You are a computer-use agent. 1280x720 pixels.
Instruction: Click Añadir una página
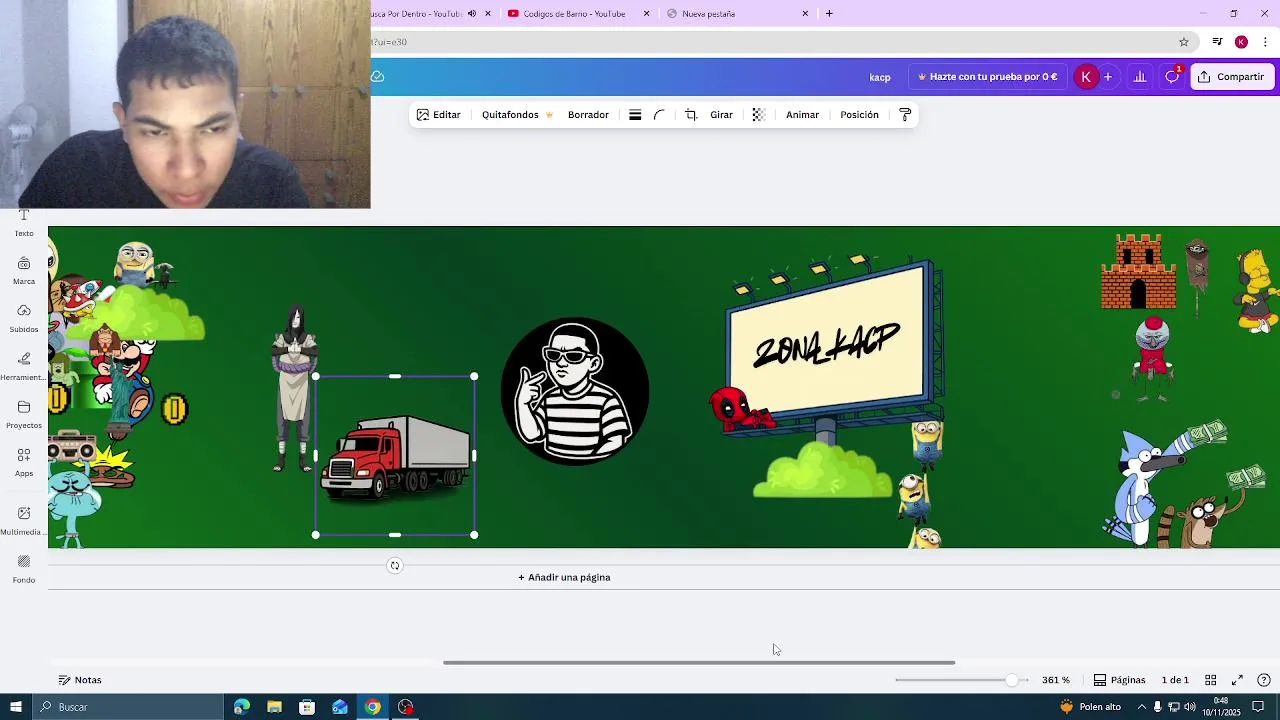tap(564, 577)
